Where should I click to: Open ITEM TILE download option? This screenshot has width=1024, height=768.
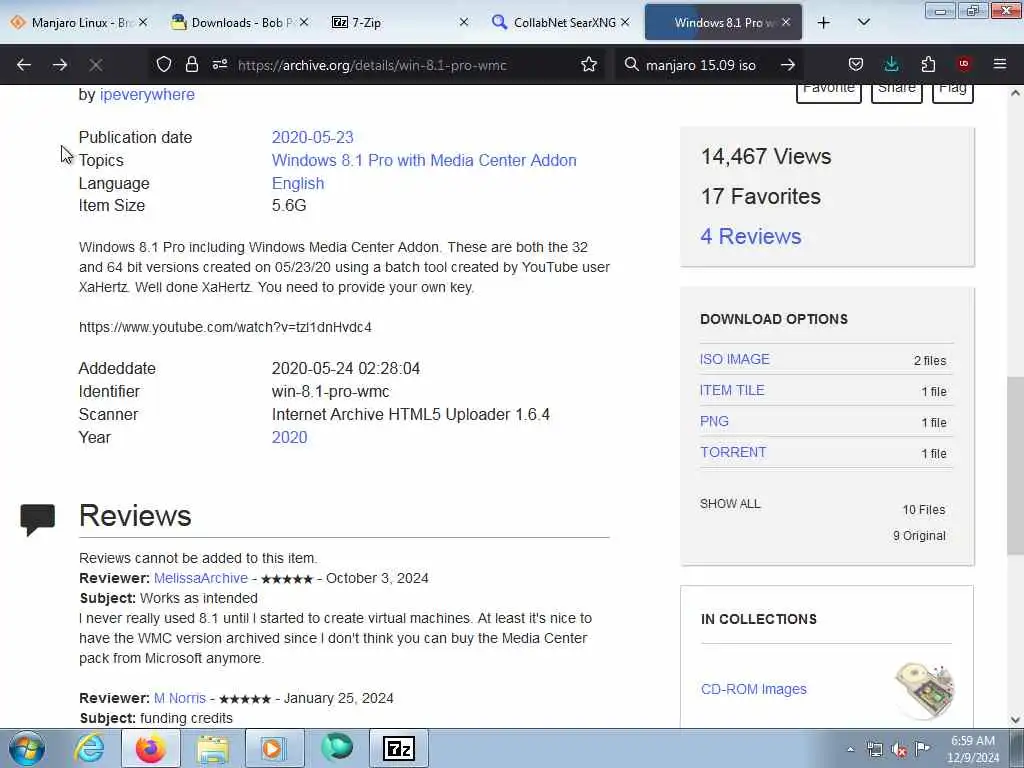click(732, 391)
